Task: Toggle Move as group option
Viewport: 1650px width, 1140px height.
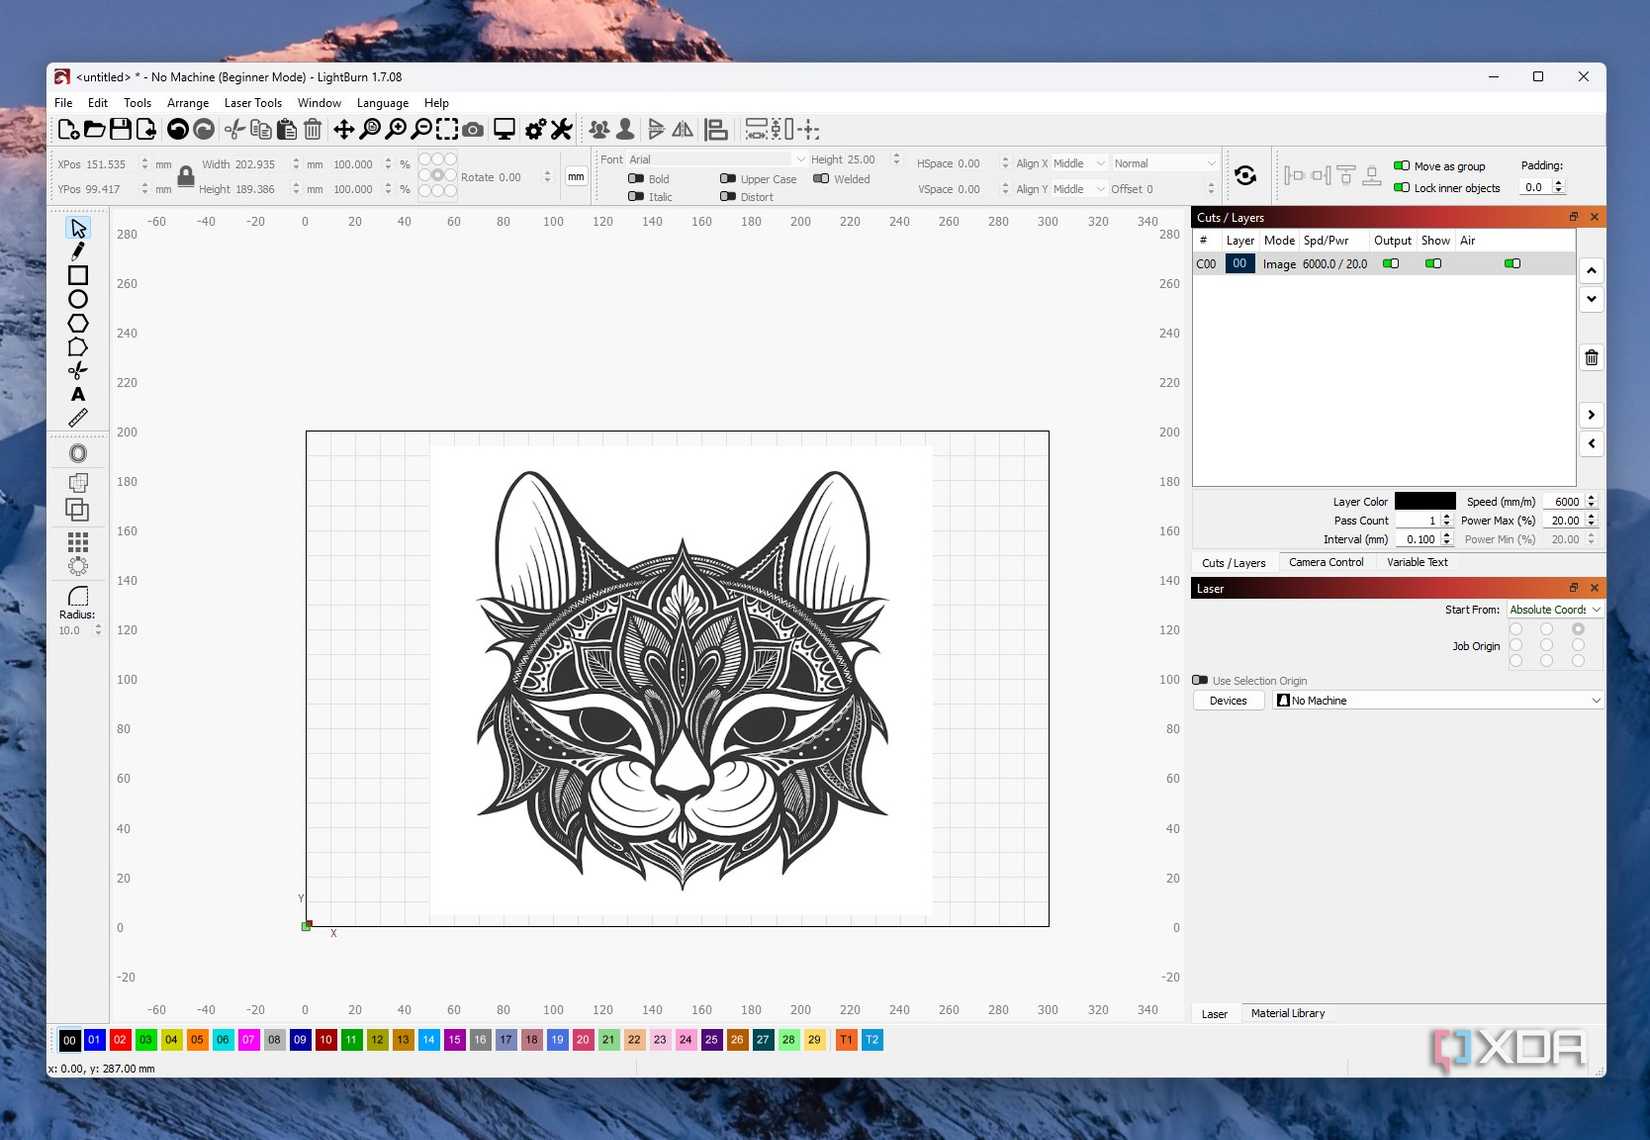Action: (x=1402, y=166)
